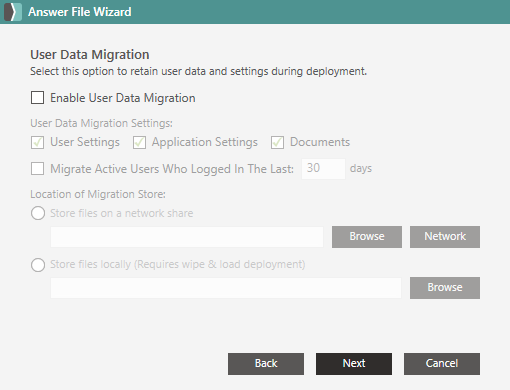This screenshot has height=390, width=510.
Task: Toggle the Documents checkbox
Action: click(277, 142)
